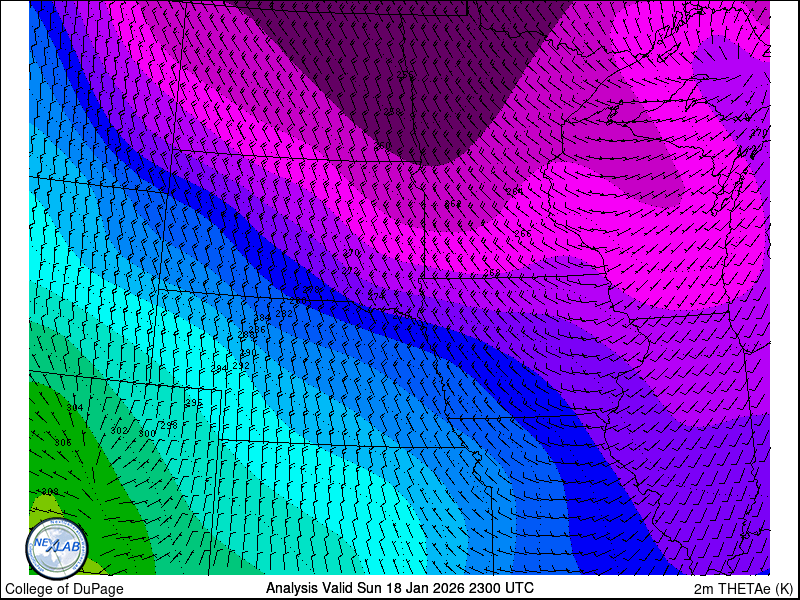Click the NEXLAB logo badge
The image size is (800, 600).
[57, 548]
